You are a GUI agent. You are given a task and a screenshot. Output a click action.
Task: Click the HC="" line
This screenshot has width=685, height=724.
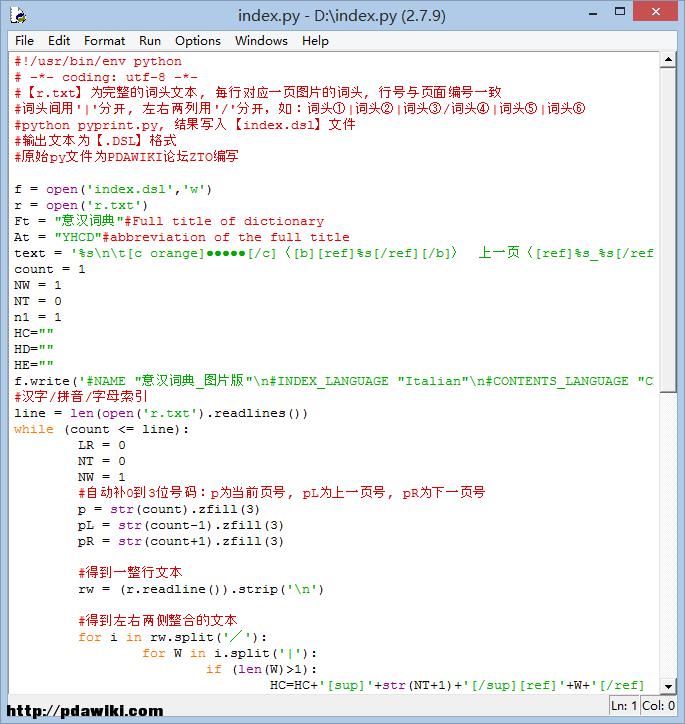[34, 333]
